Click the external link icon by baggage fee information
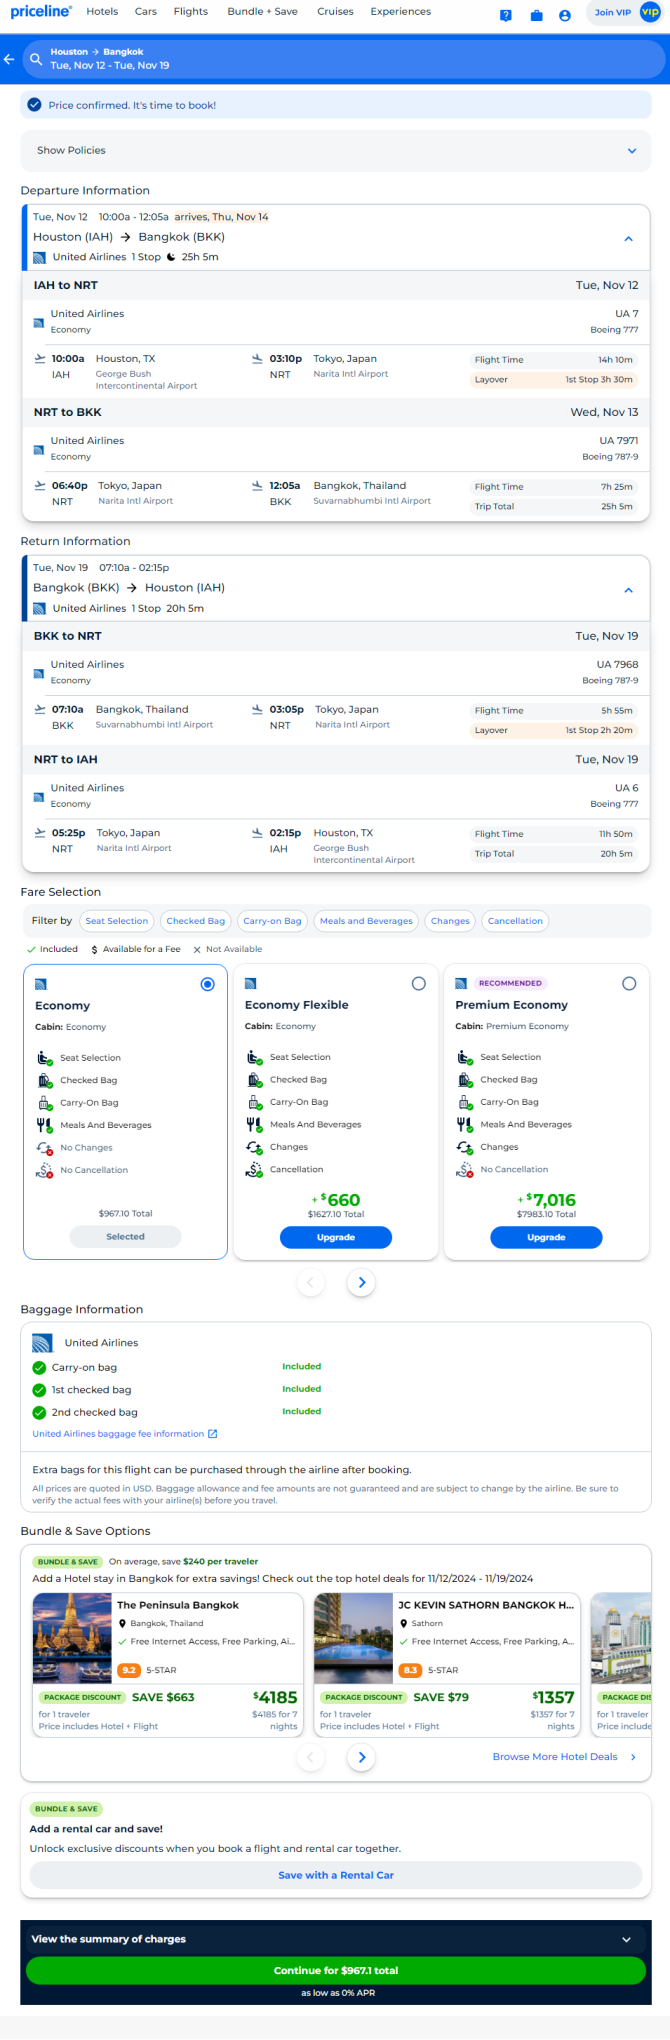670x2040 pixels. (212, 1434)
